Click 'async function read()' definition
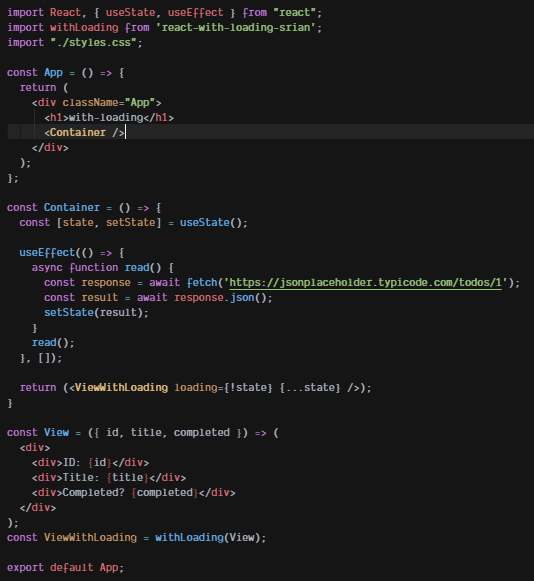534x581 pixels. pos(96,268)
